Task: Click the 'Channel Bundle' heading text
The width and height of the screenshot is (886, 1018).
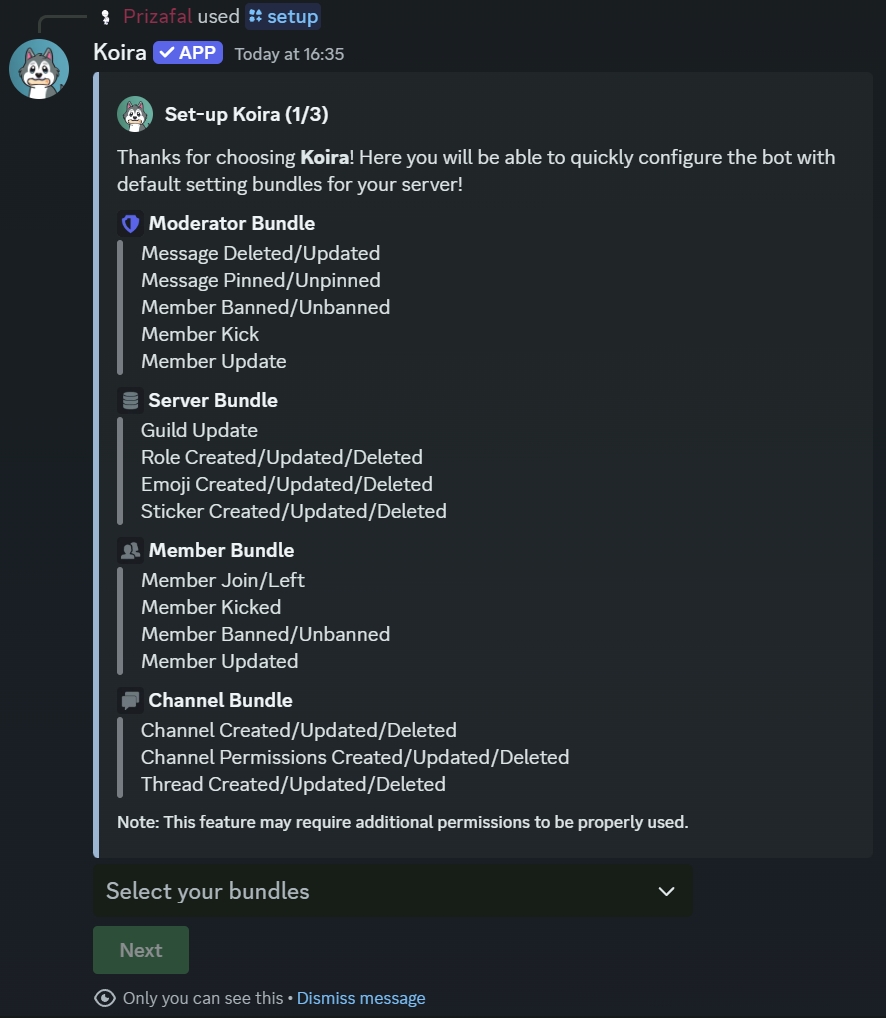Action: click(x=220, y=700)
